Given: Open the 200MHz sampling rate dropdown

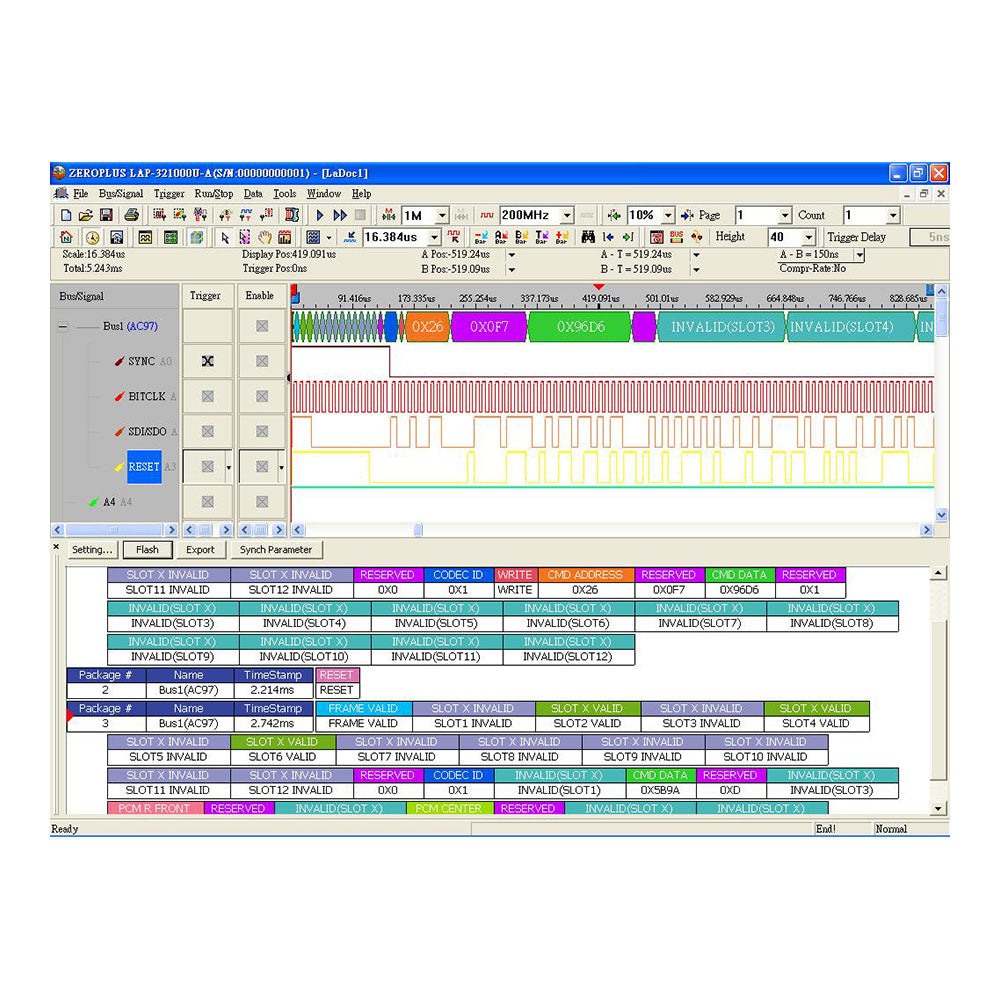Looking at the screenshot, I should [x=566, y=216].
